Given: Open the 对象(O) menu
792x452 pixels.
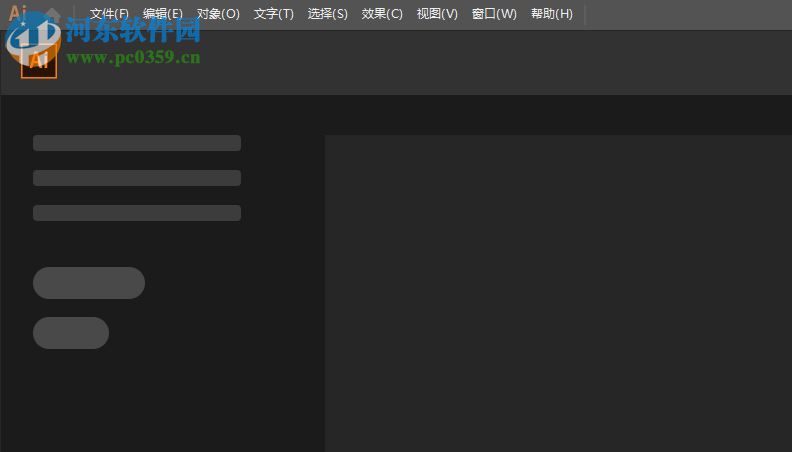Looking at the screenshot, I should pyautogui.click(x=218, y=14).
